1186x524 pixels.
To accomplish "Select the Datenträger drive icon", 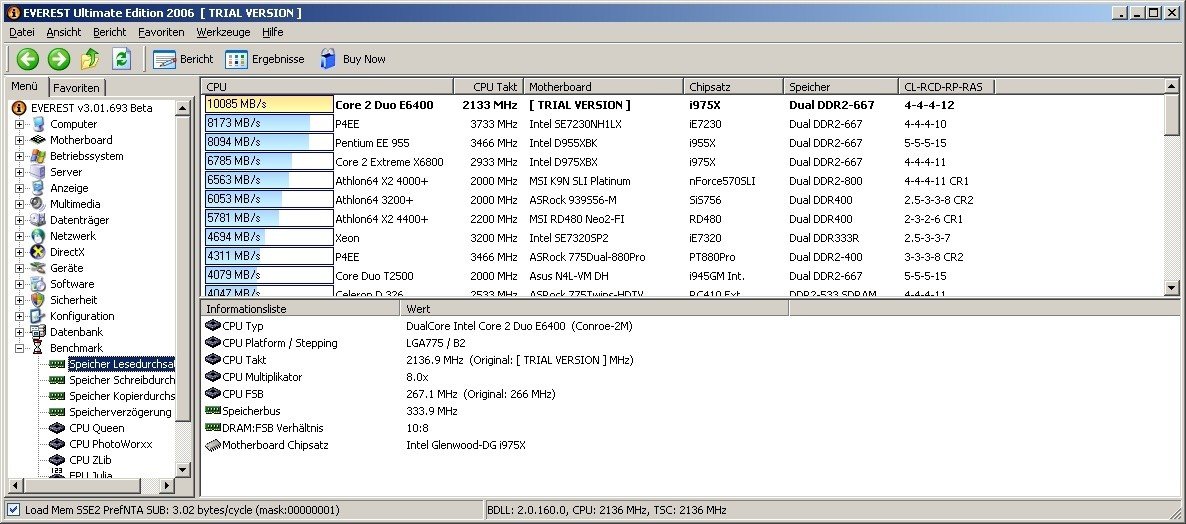I will [x=38, y=220].
